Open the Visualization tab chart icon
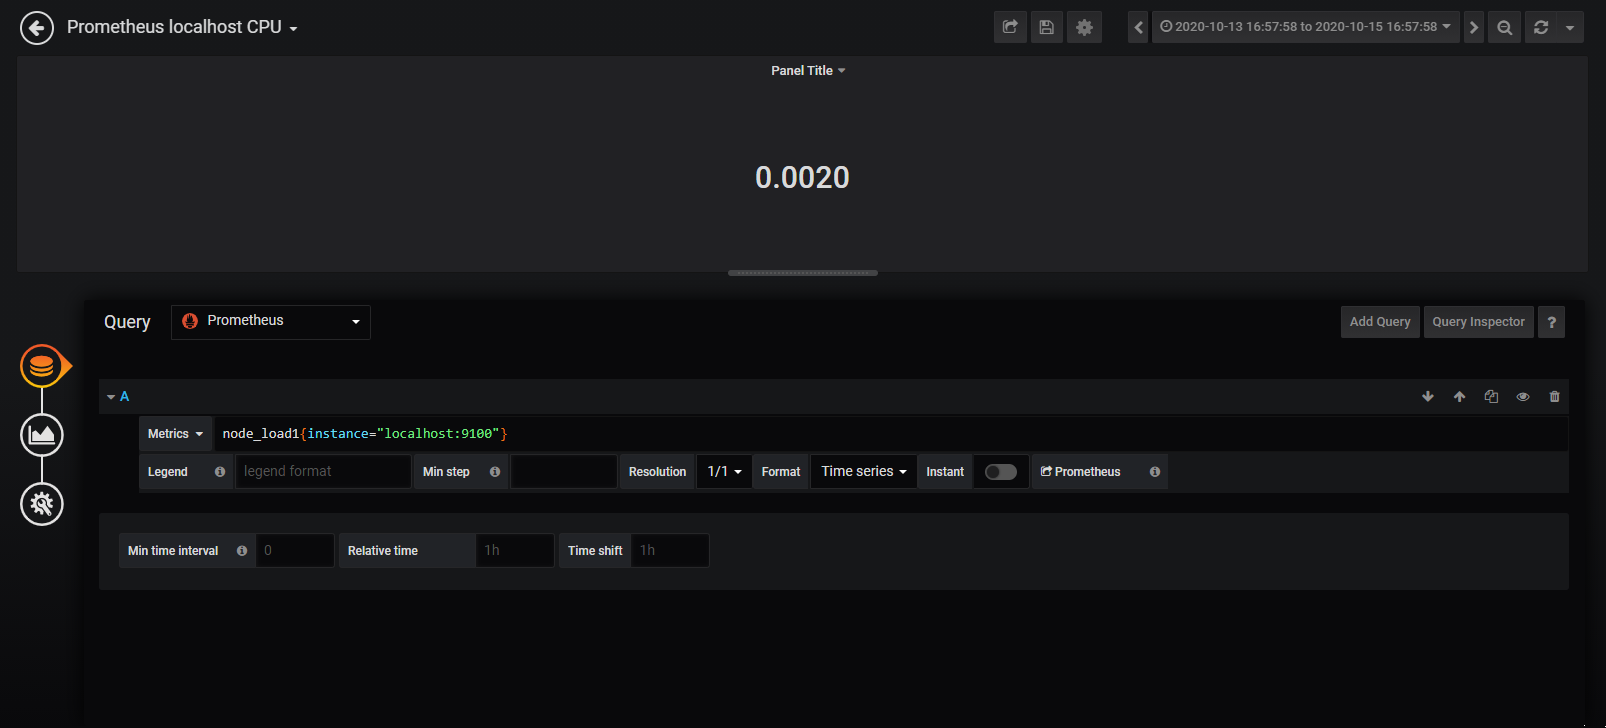The image size is (1606, 728). [x=42, y=435]
